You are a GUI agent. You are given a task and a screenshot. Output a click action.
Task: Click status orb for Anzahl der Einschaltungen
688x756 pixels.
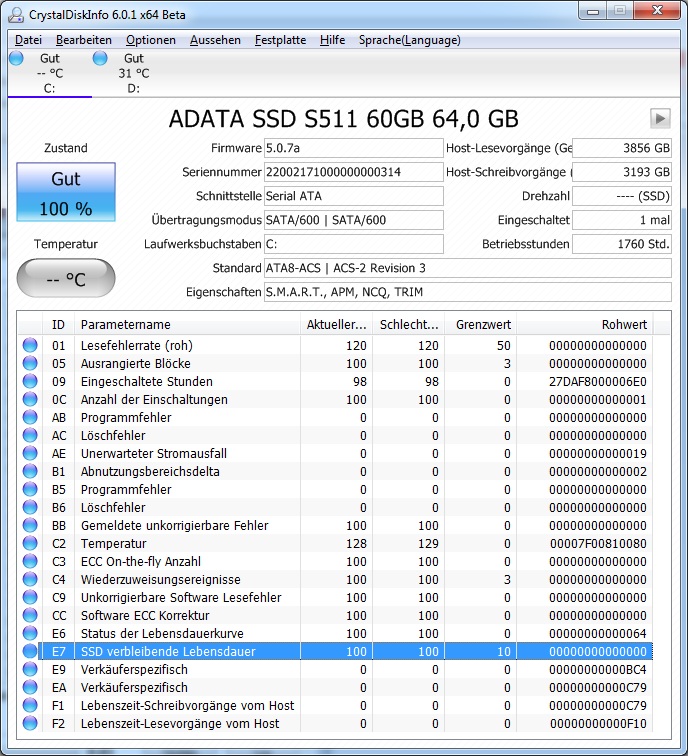pos(30,399)
